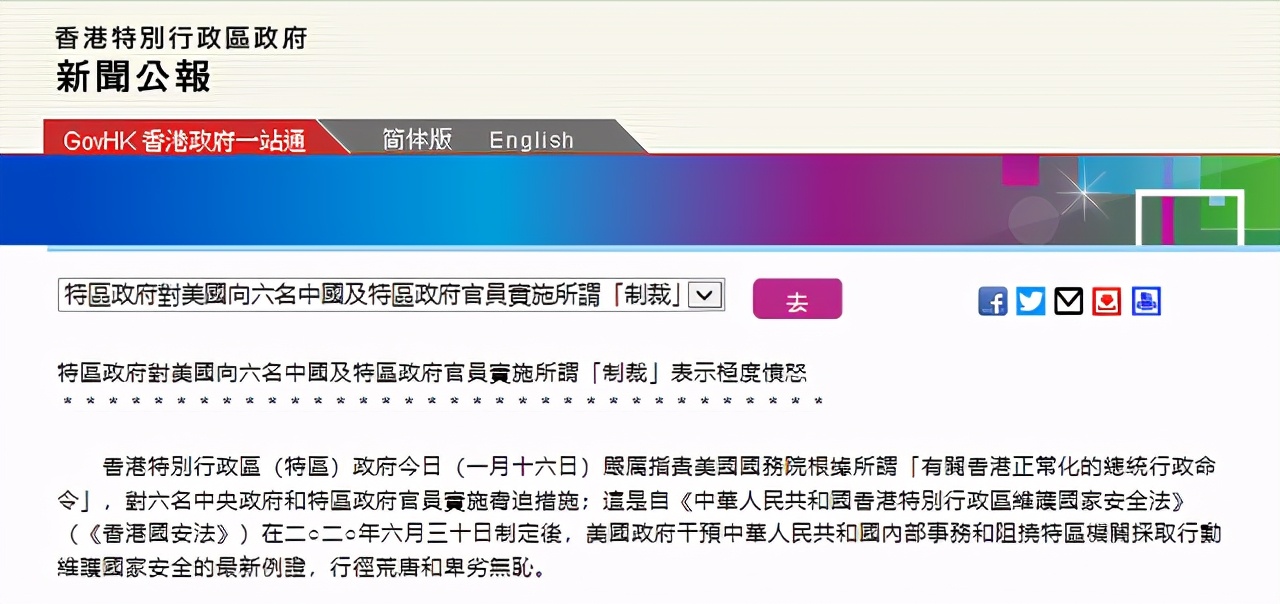Click the 香港特別行政區政府 header text
Image resolution: width=1280 pixels, height=604 pixels.
pyautogui.click(x=181, y=38)
